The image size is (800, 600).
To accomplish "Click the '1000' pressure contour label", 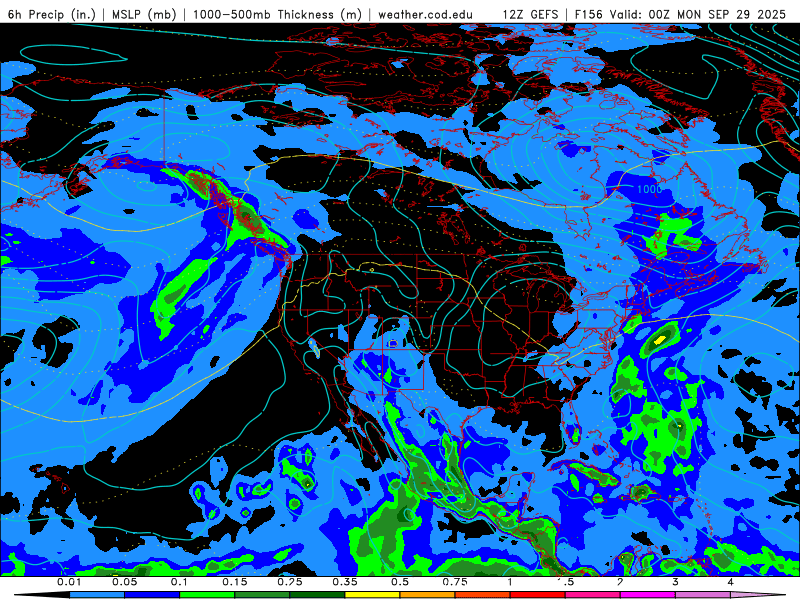I will point(649,189).
